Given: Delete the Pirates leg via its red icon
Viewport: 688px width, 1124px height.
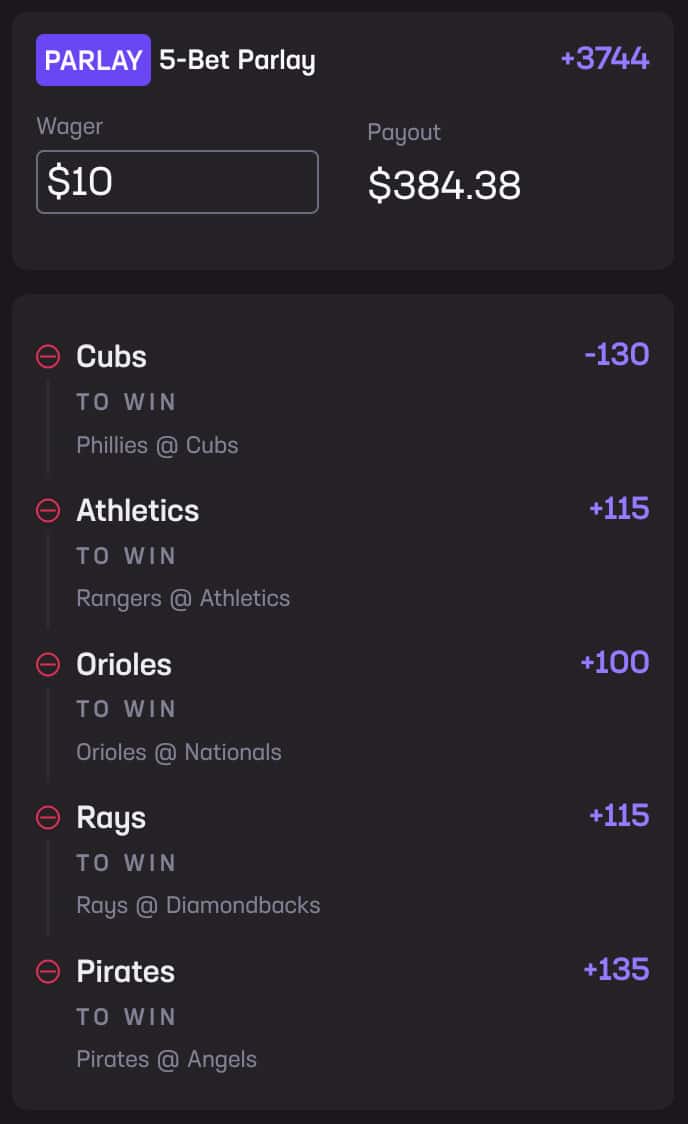Looking at the screenshot, I should (x=48, y=971).
